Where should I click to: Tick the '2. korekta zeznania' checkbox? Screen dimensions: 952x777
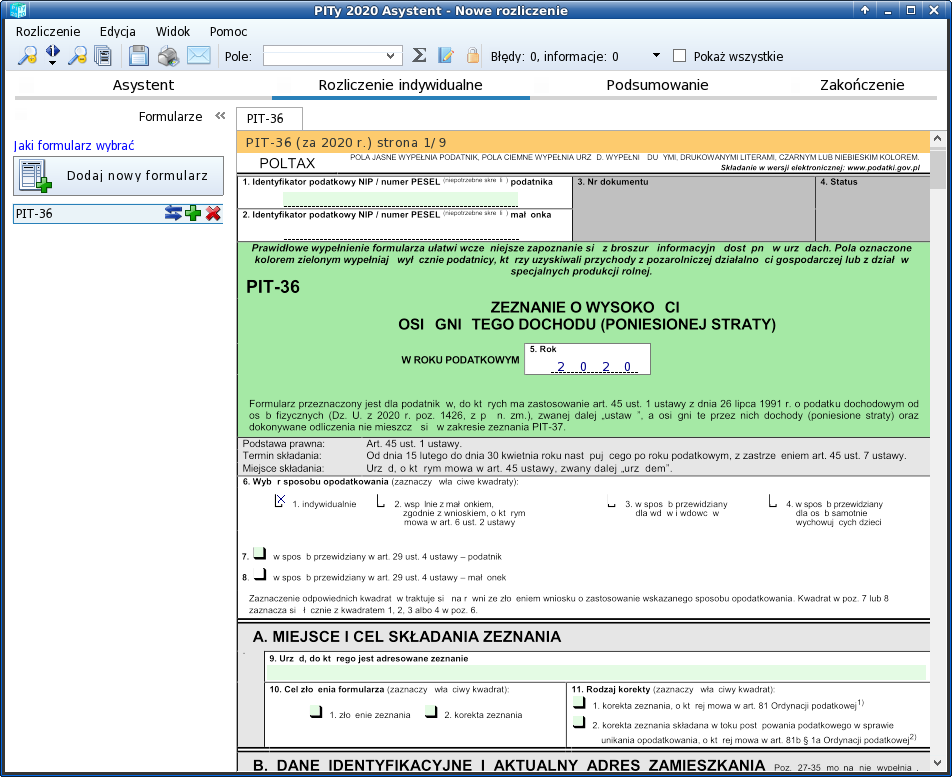(431, 712)
